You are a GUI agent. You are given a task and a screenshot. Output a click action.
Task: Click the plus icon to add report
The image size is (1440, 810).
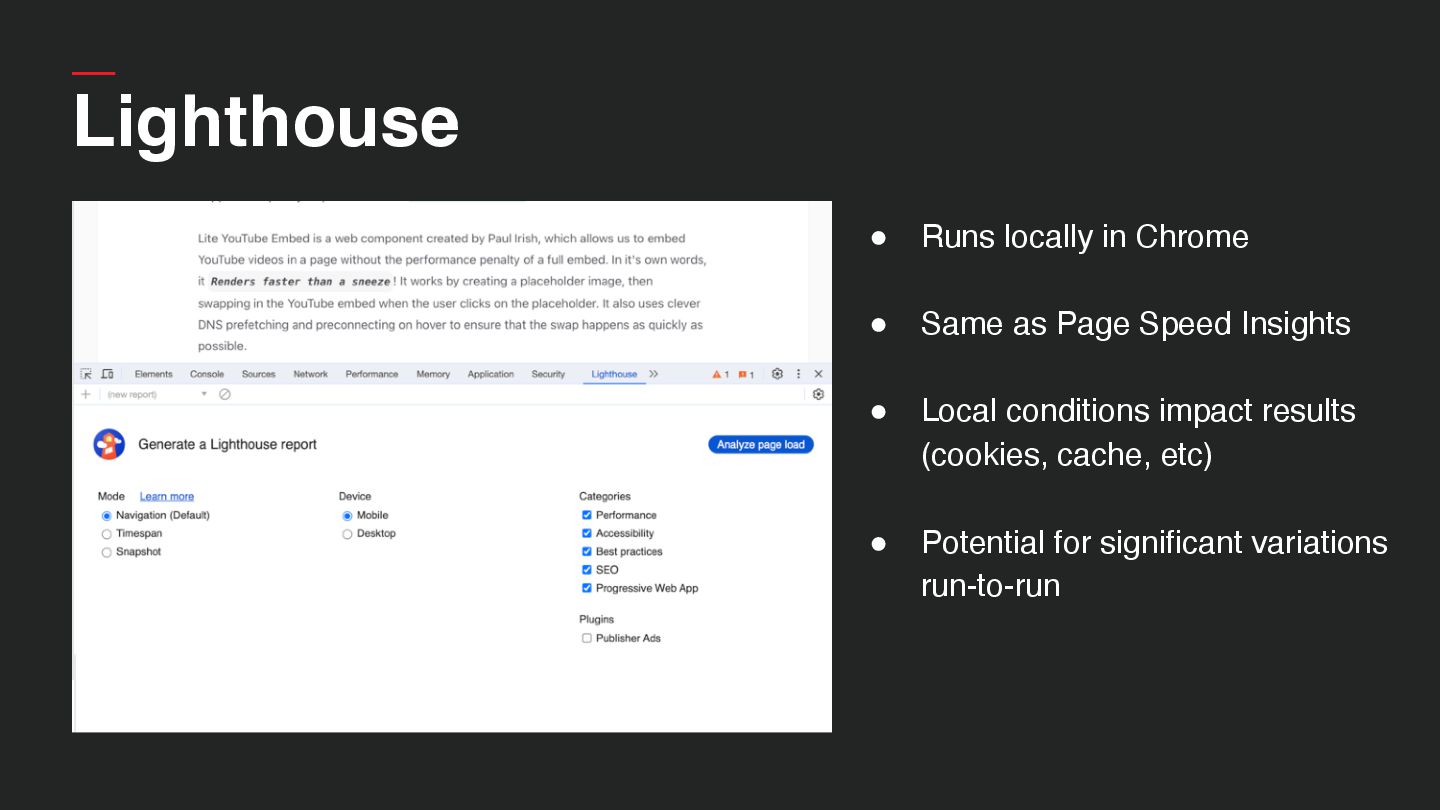86,394
